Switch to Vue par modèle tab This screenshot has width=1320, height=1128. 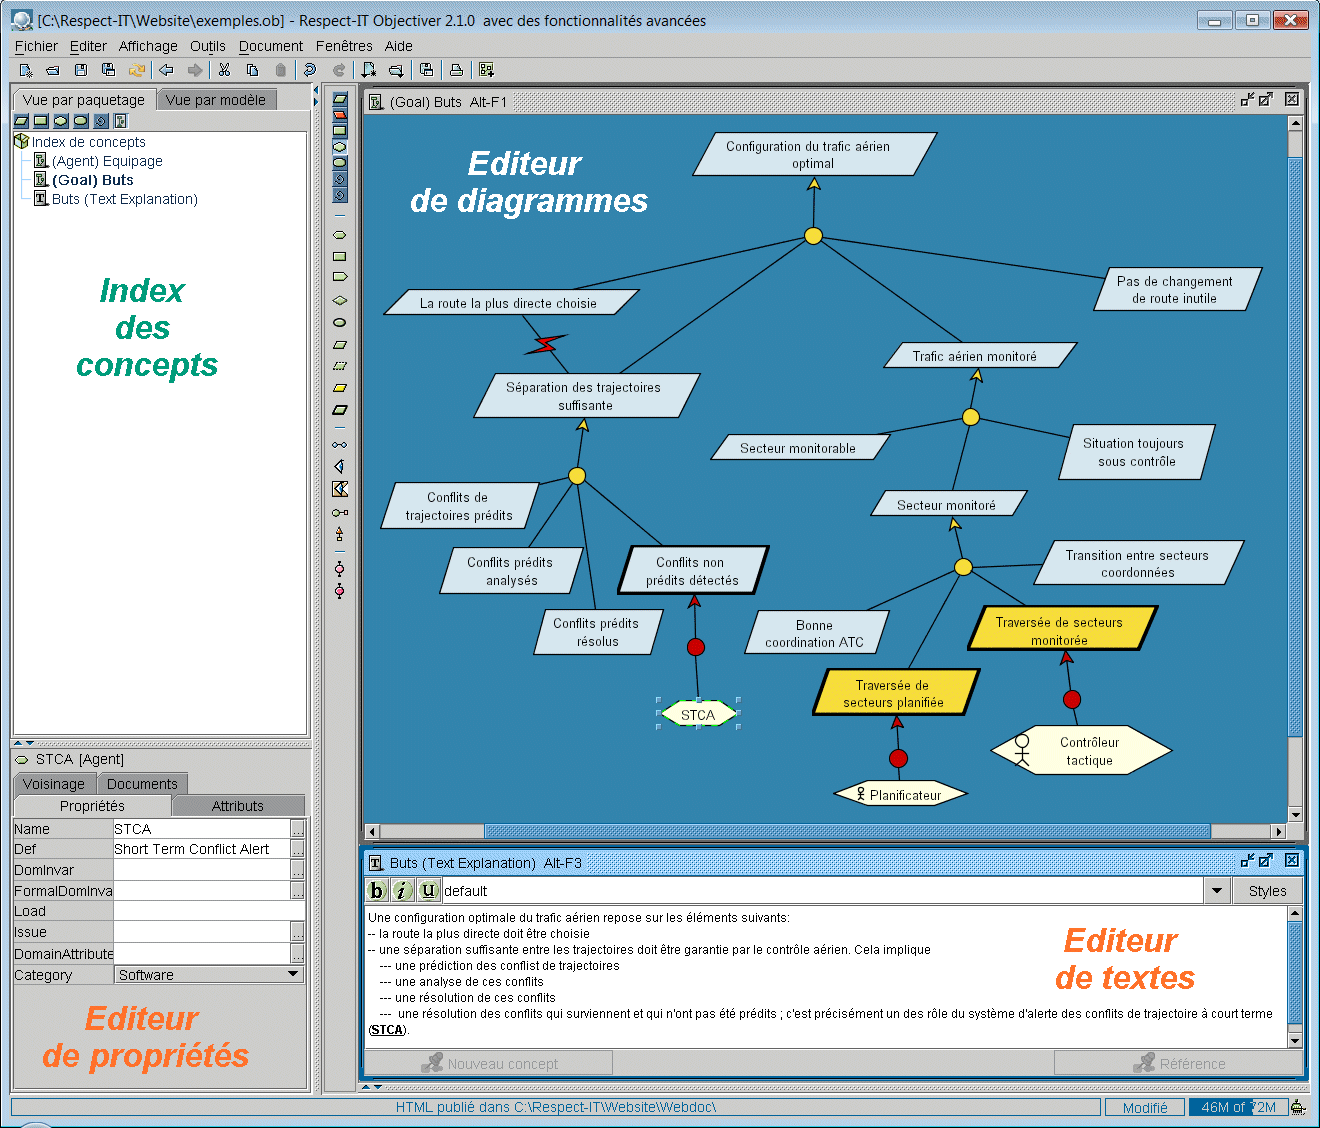tap(215, 100)
